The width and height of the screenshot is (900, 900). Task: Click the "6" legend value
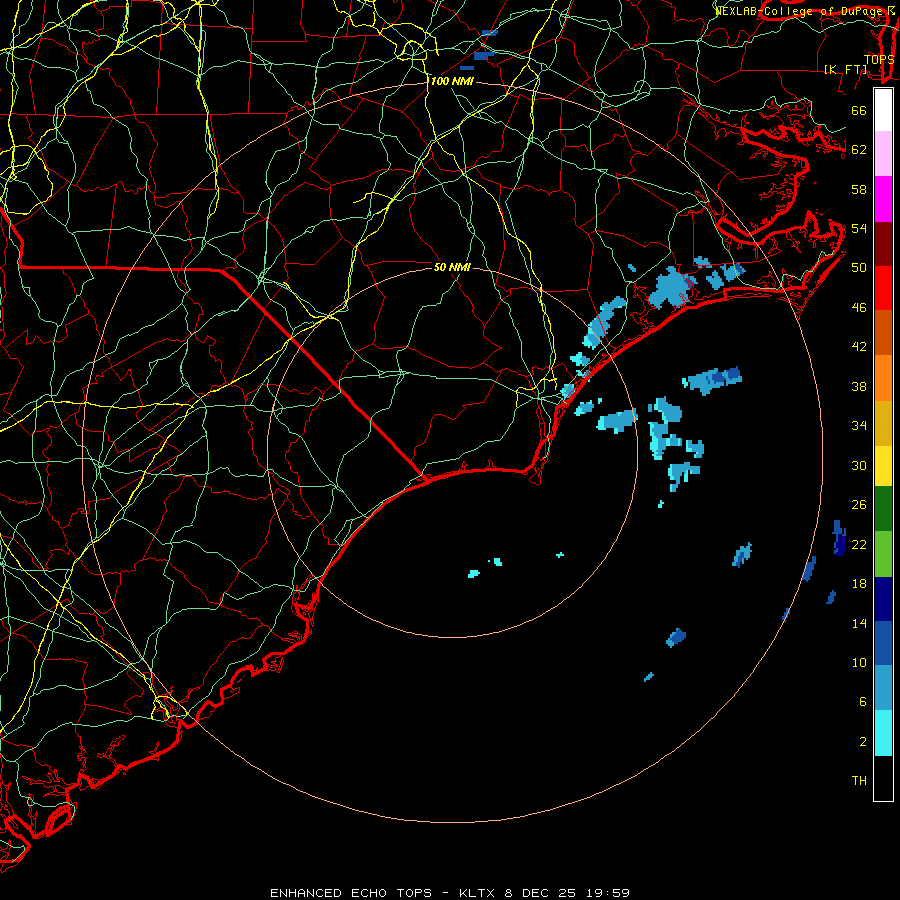click(x=863, y=702)
